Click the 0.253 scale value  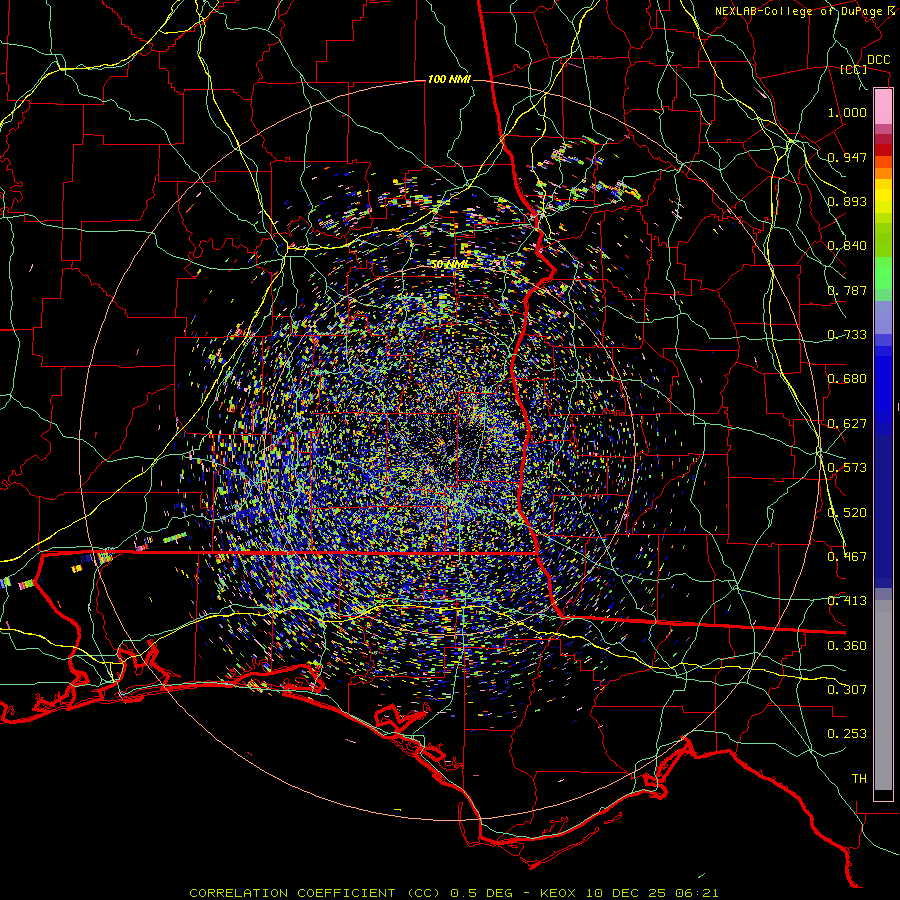tap(847, 734)
